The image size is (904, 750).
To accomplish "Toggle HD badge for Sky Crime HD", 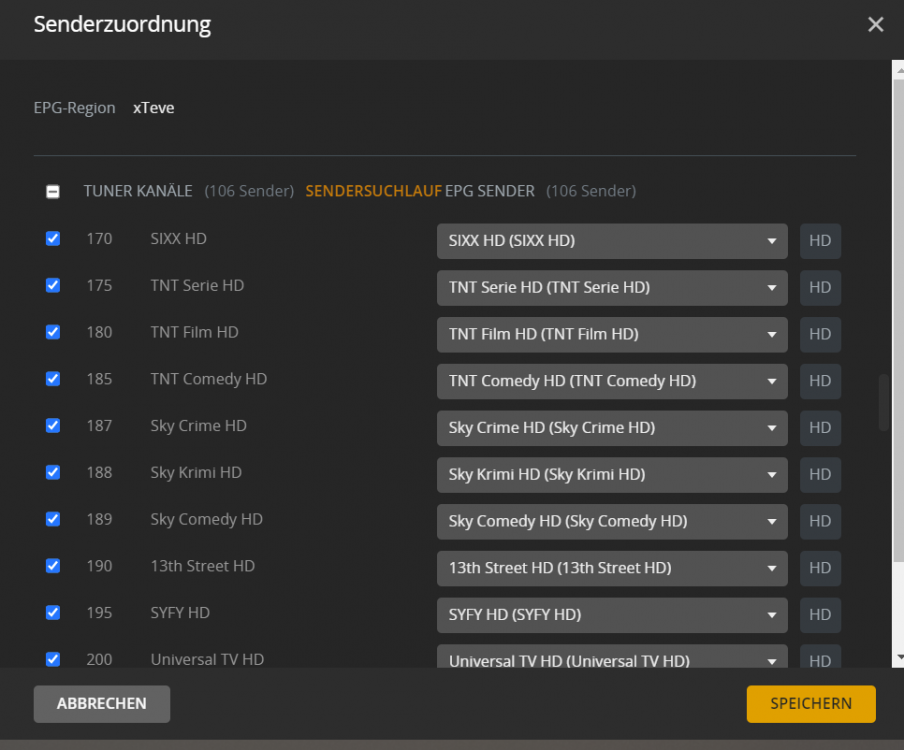I will coord(820,428).
